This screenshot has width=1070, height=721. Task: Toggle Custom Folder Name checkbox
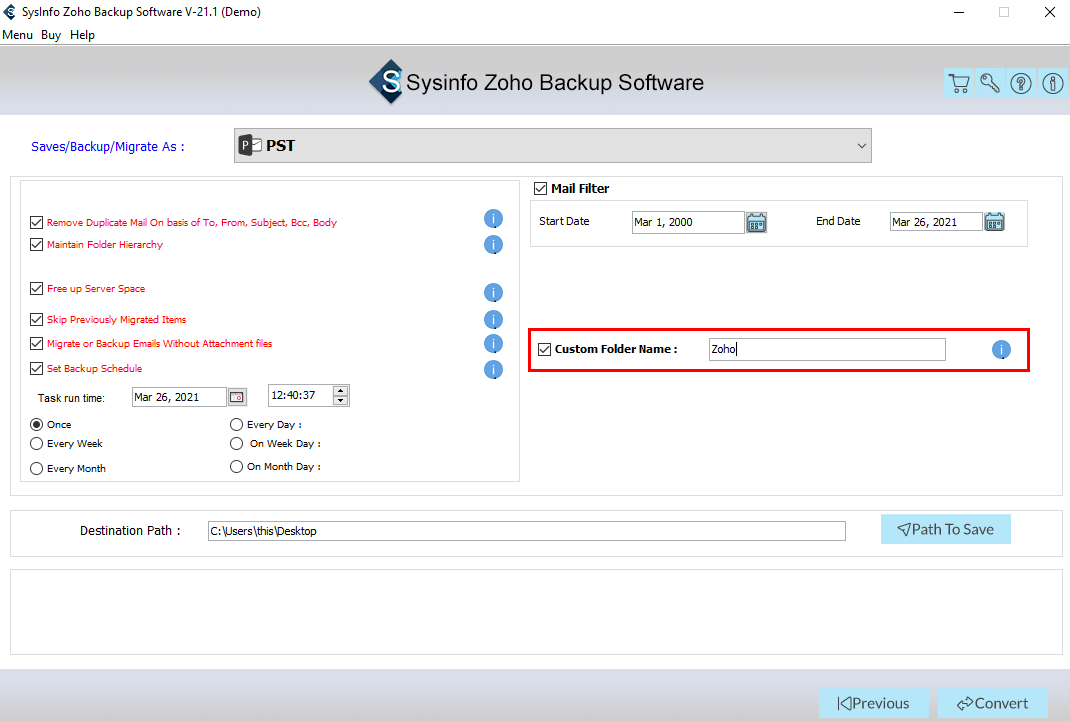click(545, 349)
